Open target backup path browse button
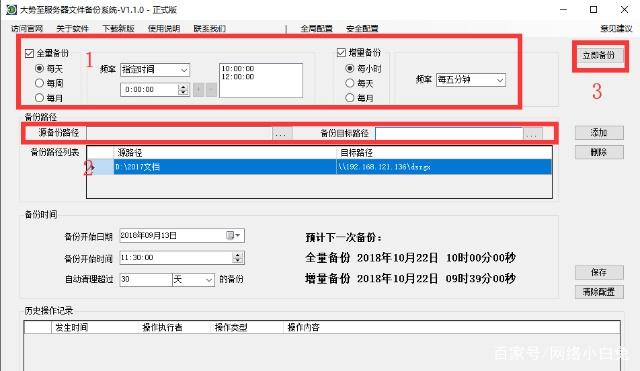The width and height of the screenshot is (640, 371). (x=533, y=133)
